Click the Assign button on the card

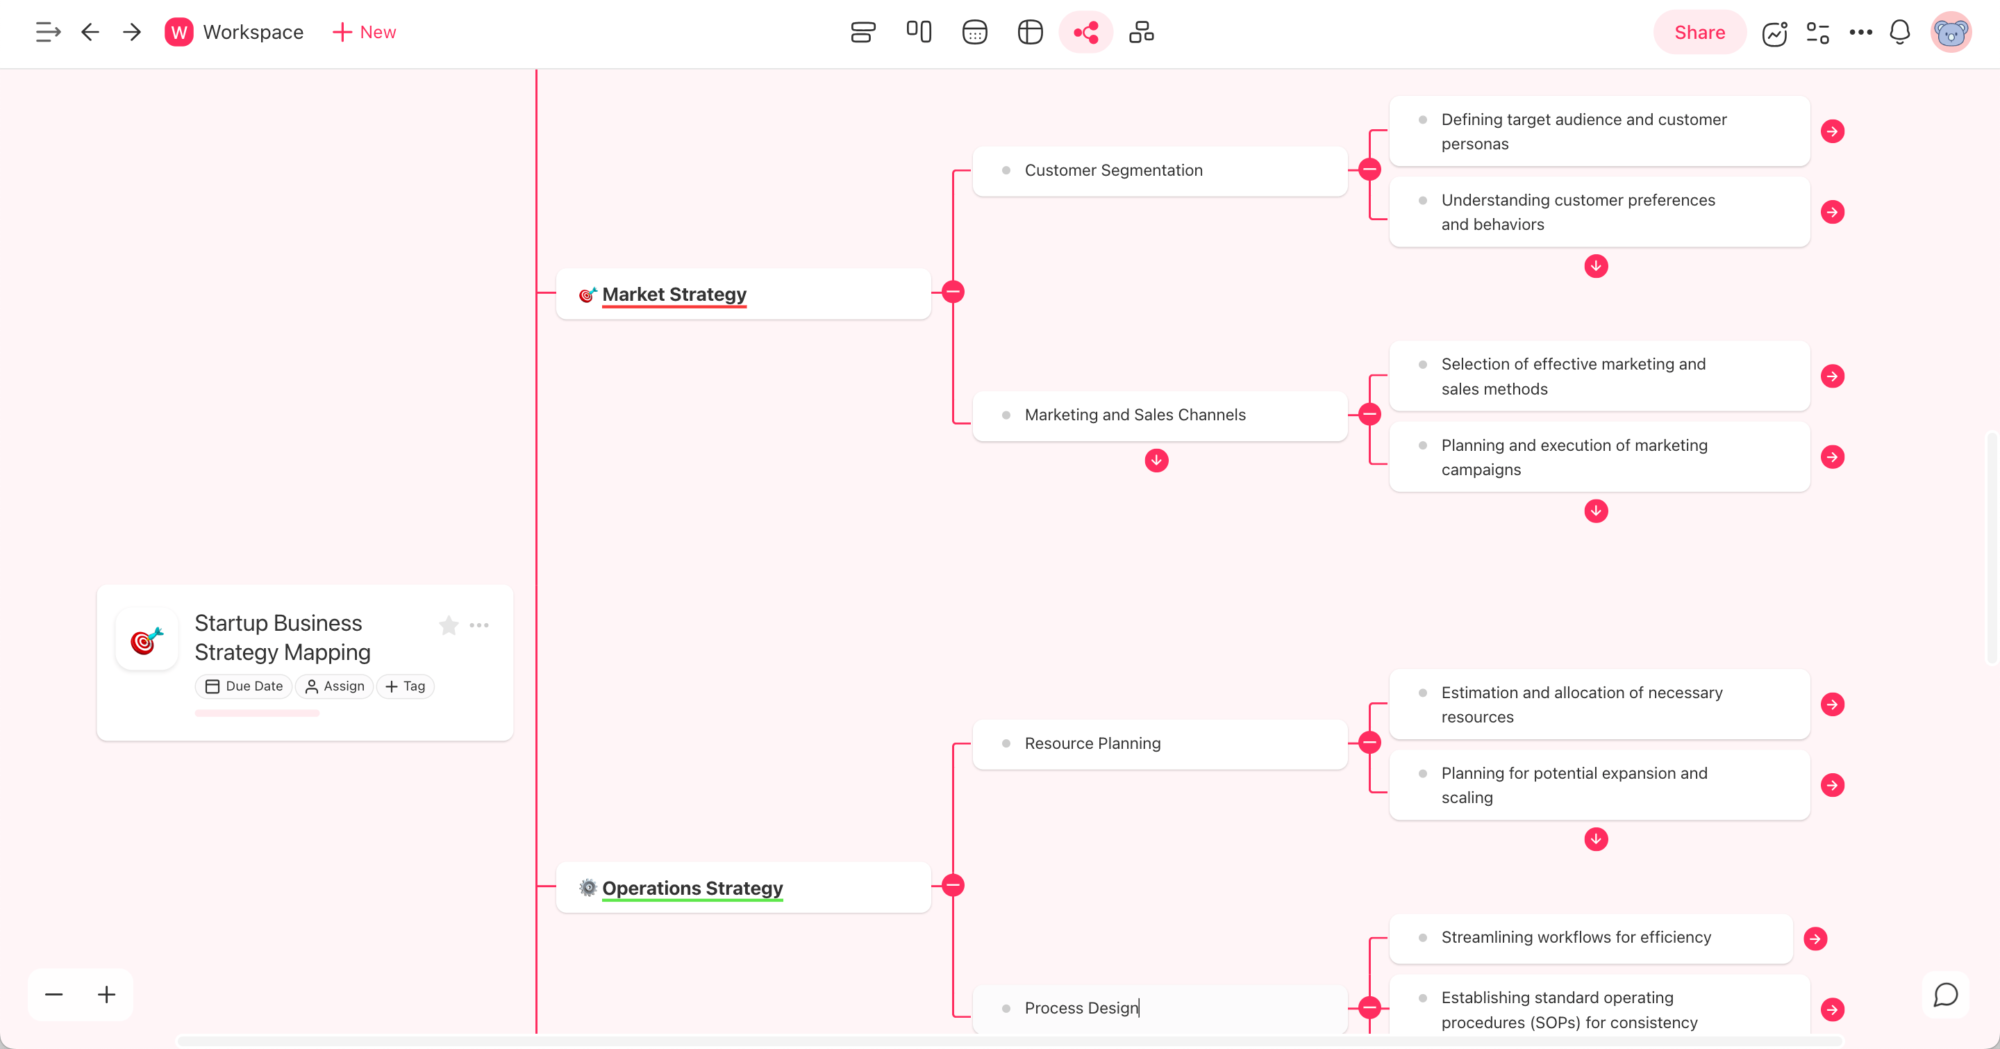(334, 686)
